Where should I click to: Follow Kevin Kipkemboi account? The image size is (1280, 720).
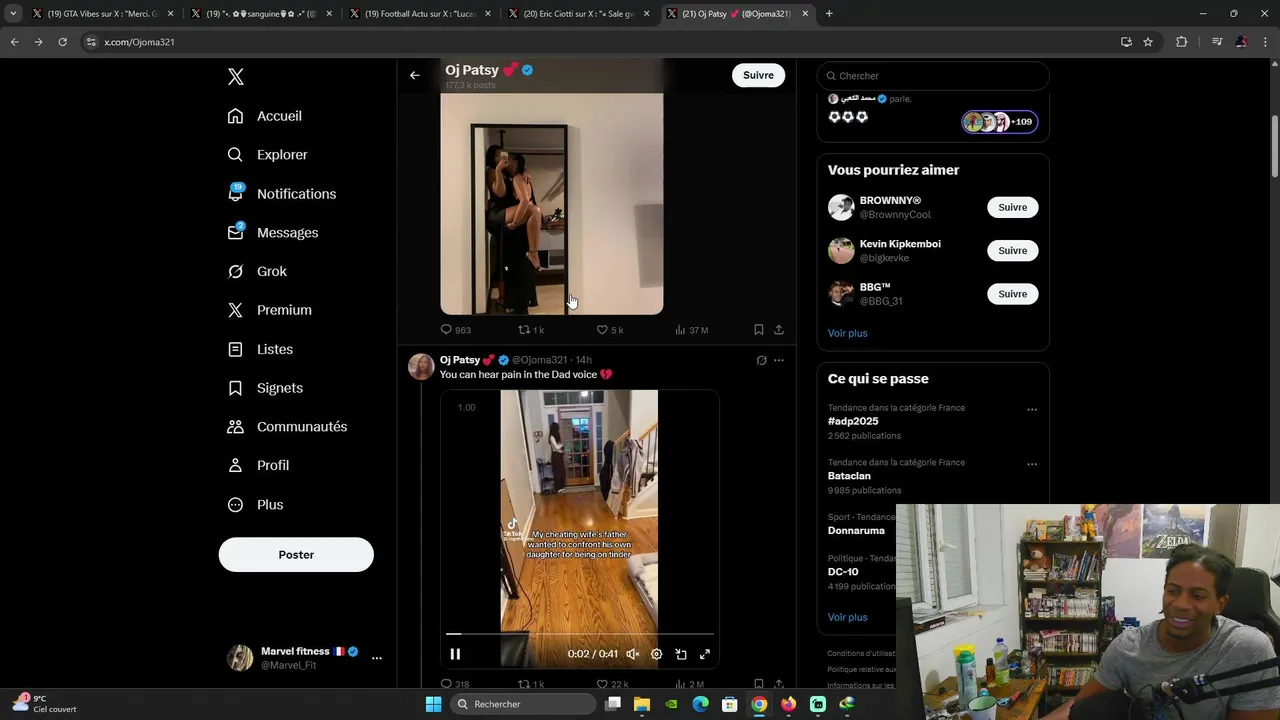(1012, 251)
